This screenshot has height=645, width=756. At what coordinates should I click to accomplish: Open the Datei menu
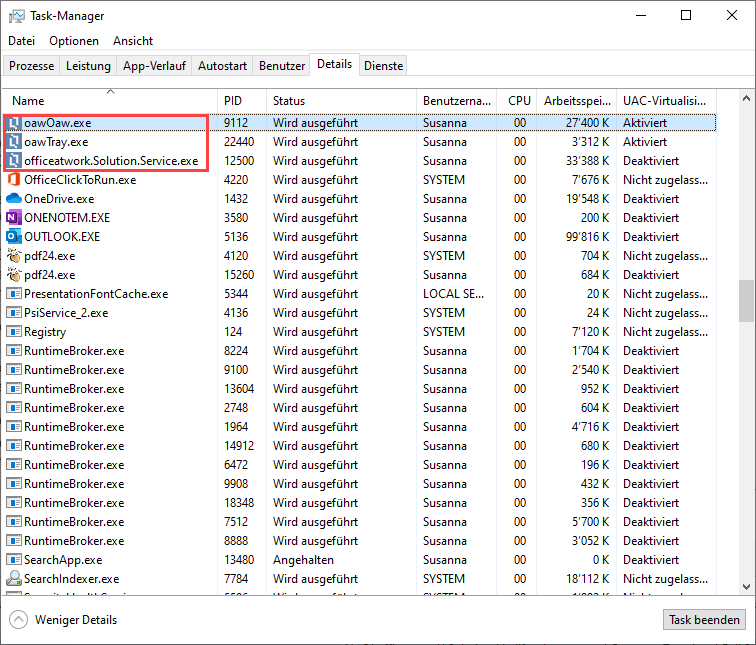[22, 41]
